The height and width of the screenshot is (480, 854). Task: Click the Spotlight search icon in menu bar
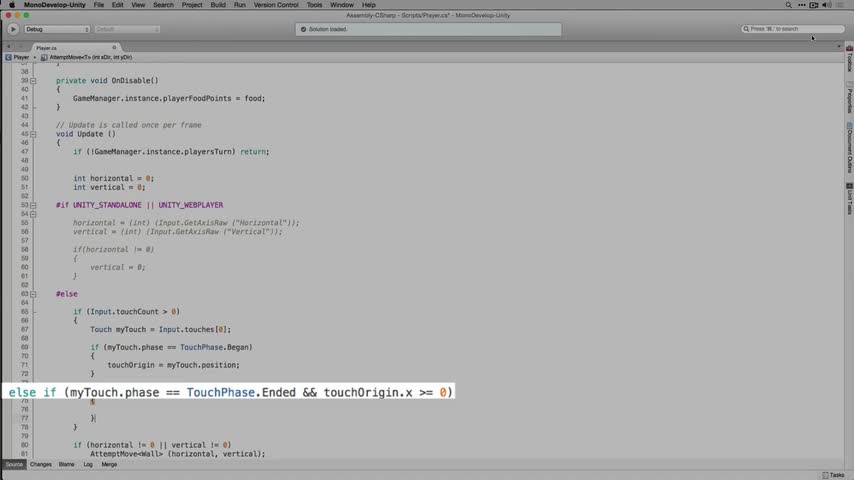tap(789, 5)
